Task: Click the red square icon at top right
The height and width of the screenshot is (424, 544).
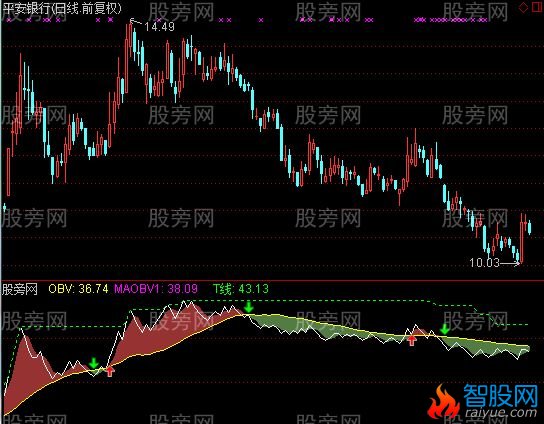Action: pyautogui.click(x=538, y=7)
